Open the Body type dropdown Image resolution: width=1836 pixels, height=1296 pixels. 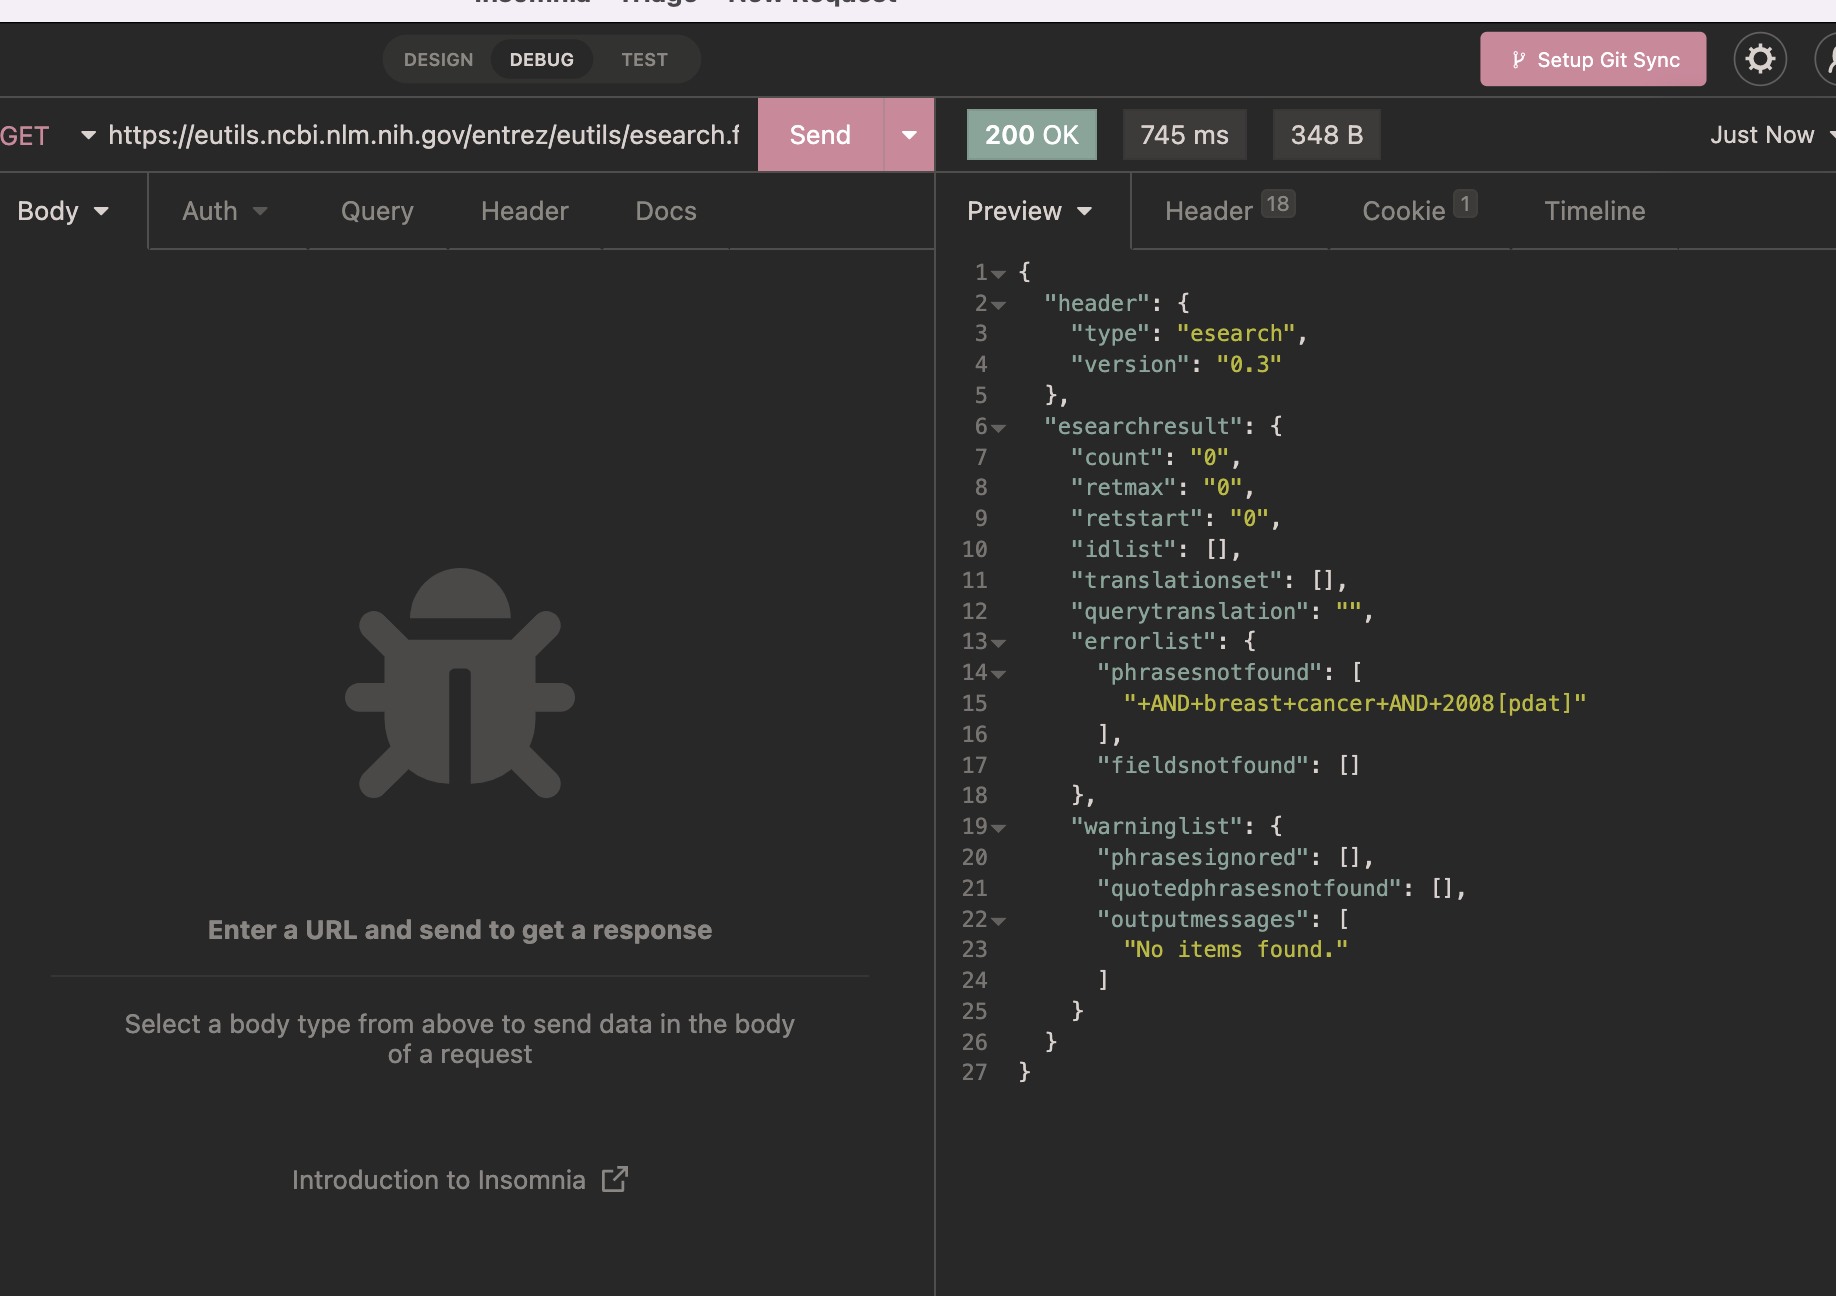point(63,211)
